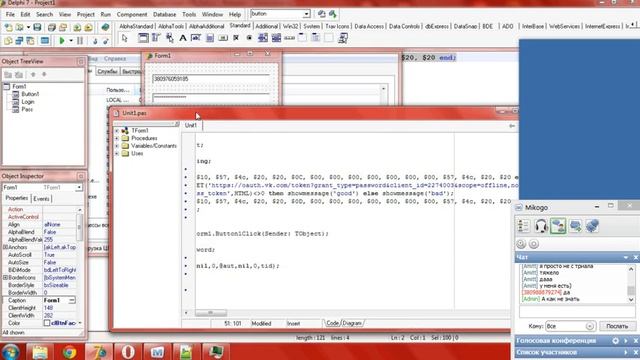Expand the Variables/Constants folder node
Viewport: 640px width, 360px height.
[x=117, y=146]
